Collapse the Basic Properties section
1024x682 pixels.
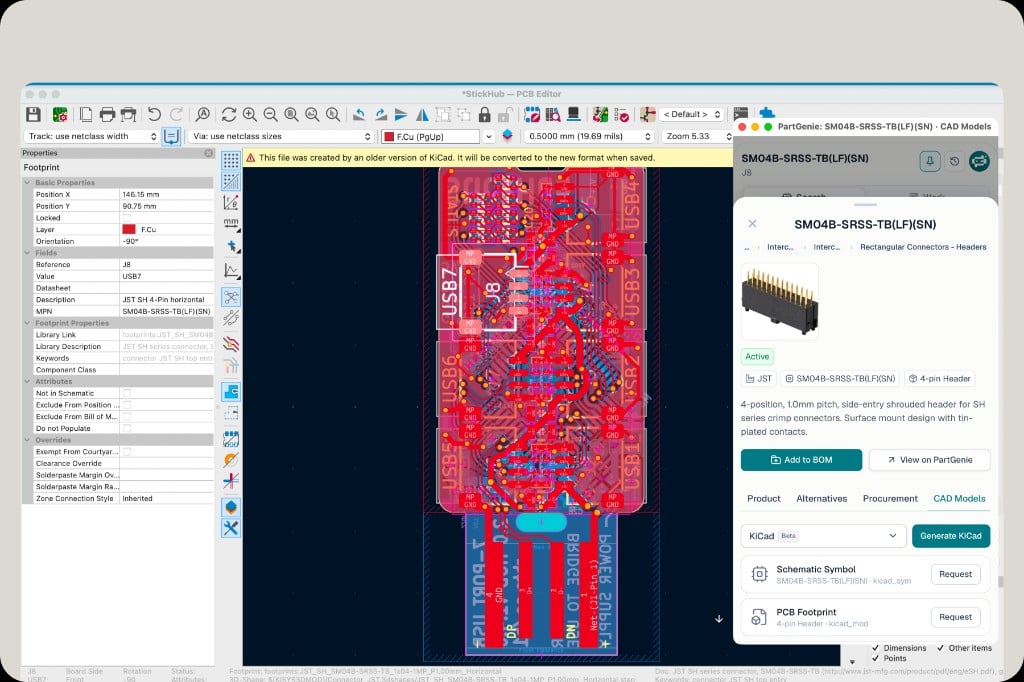[x=27, y=183]
